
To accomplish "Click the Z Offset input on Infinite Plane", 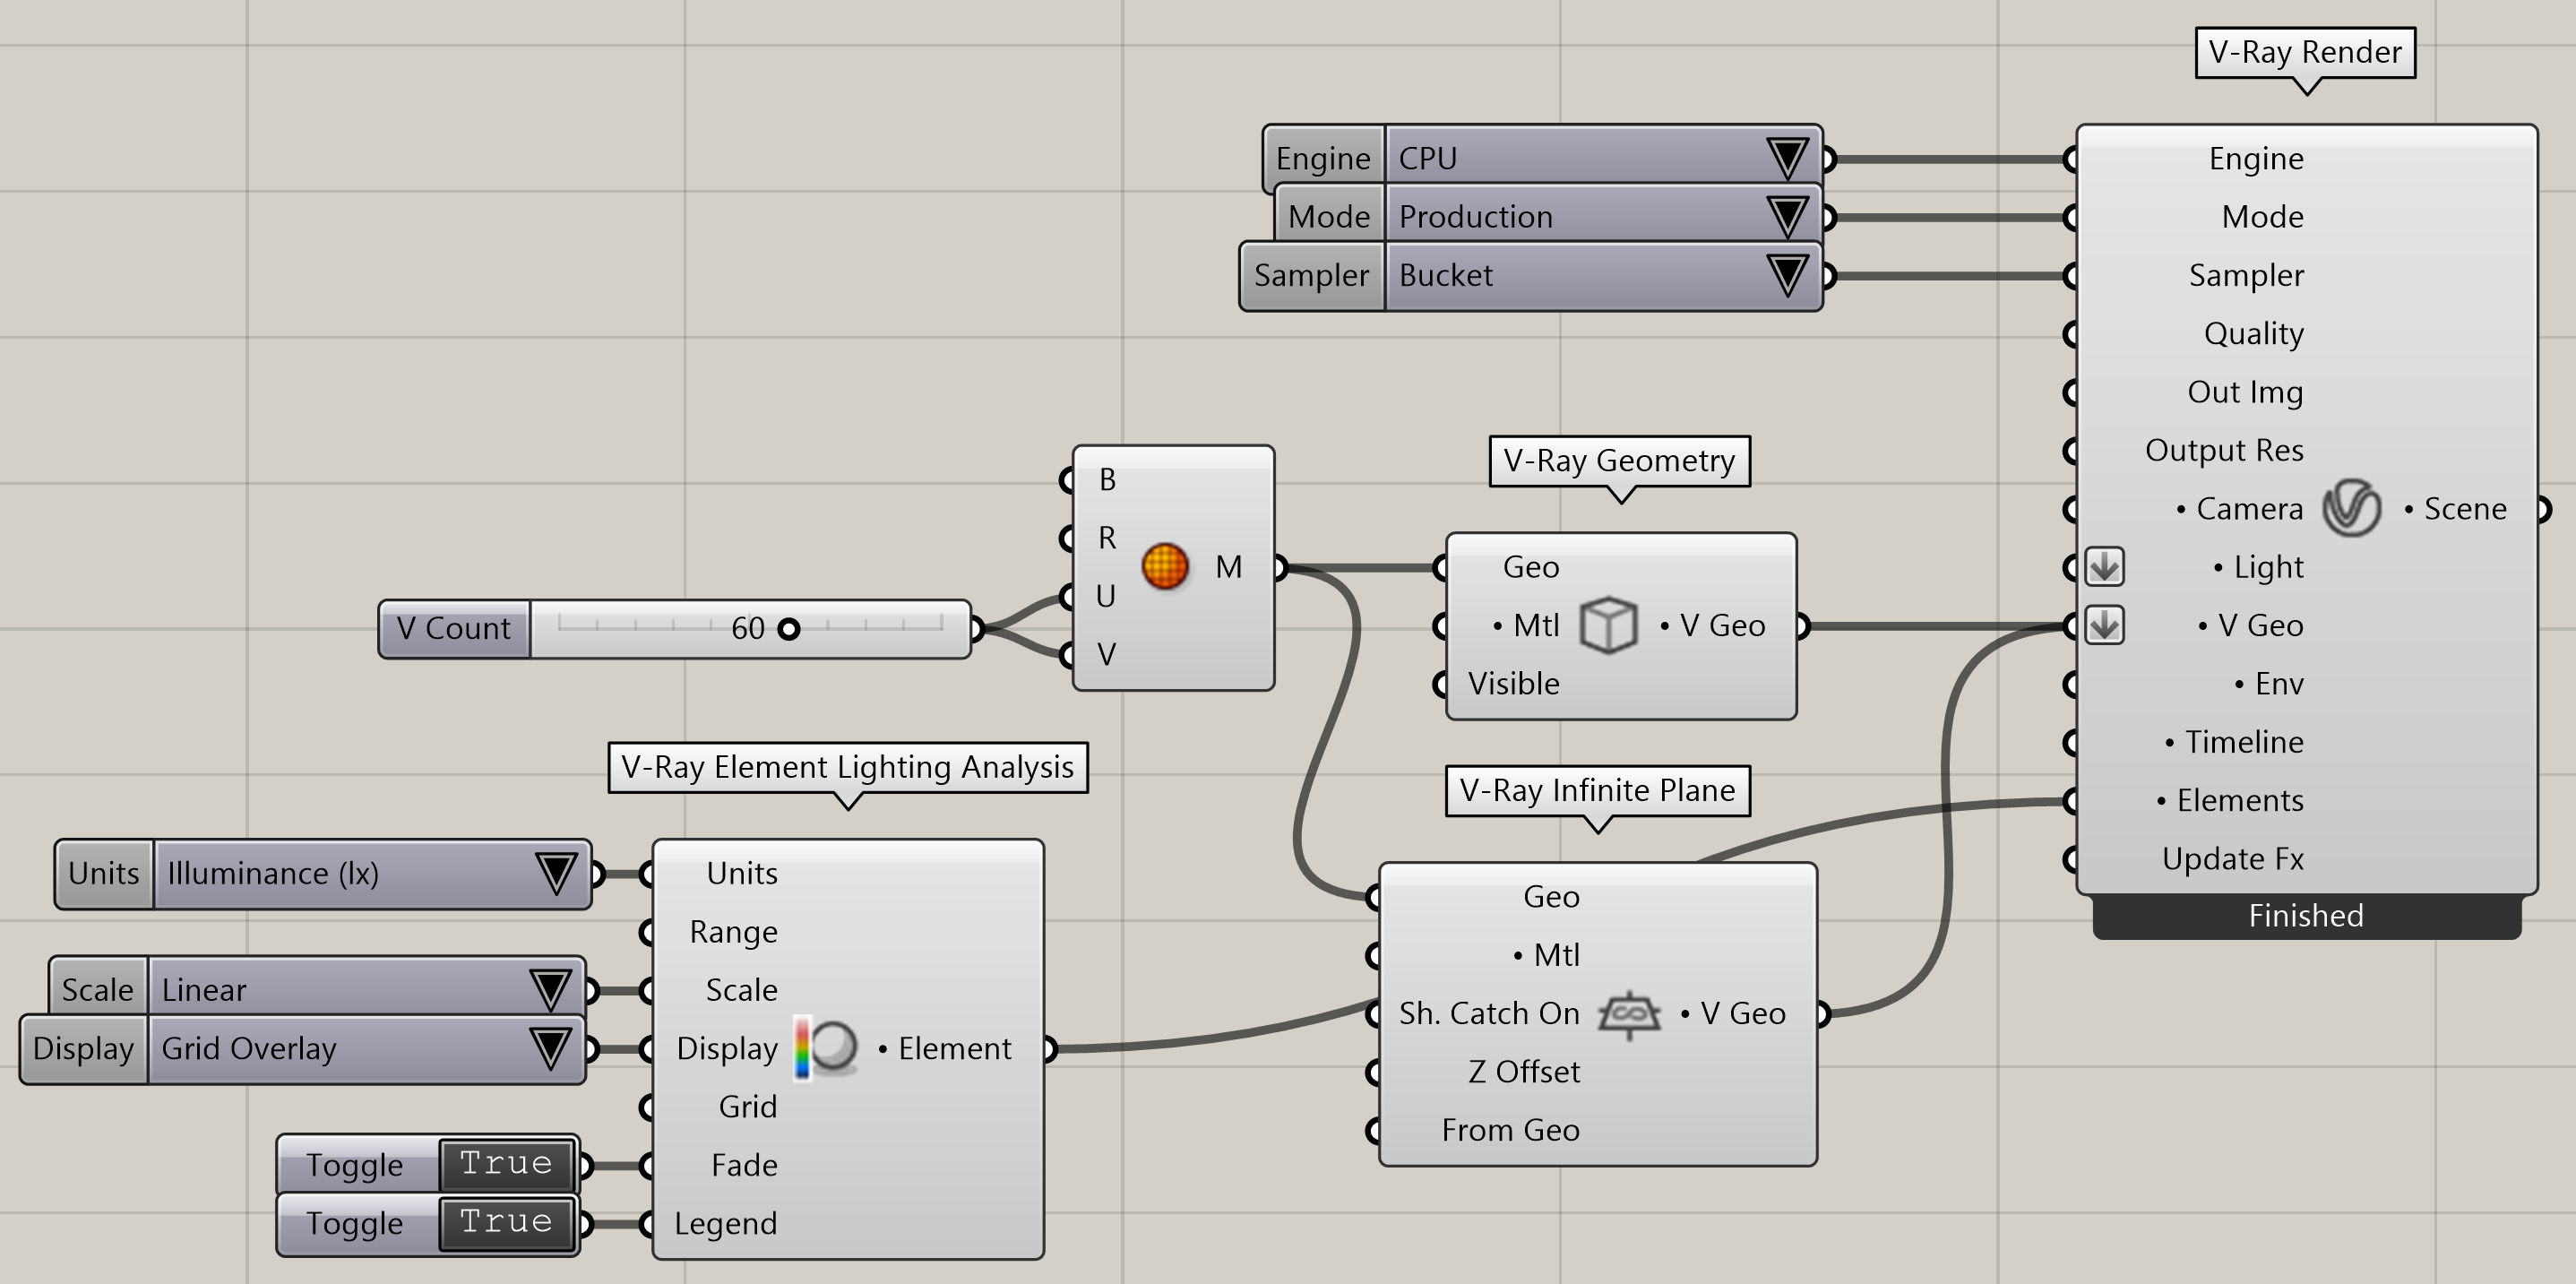I will tap(1524, 1072).
